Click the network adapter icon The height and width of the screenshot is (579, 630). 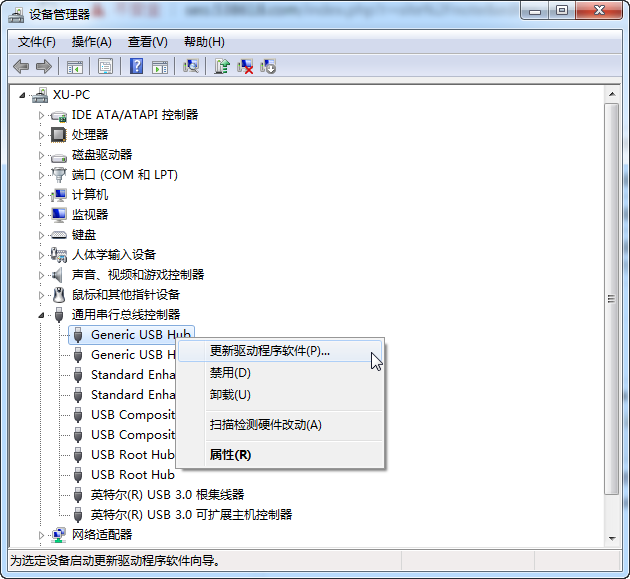(59, 535)
